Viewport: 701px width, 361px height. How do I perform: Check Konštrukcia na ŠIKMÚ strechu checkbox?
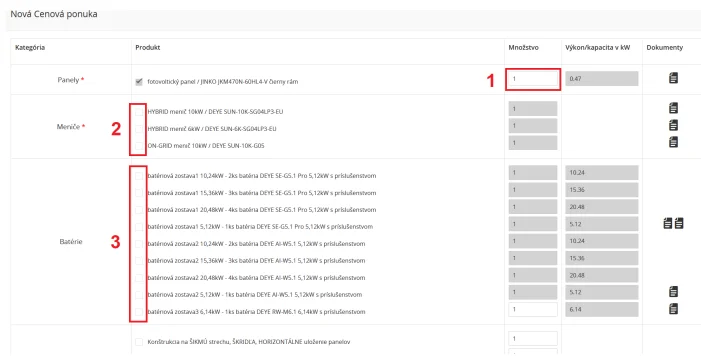click(x=139, y=342)
